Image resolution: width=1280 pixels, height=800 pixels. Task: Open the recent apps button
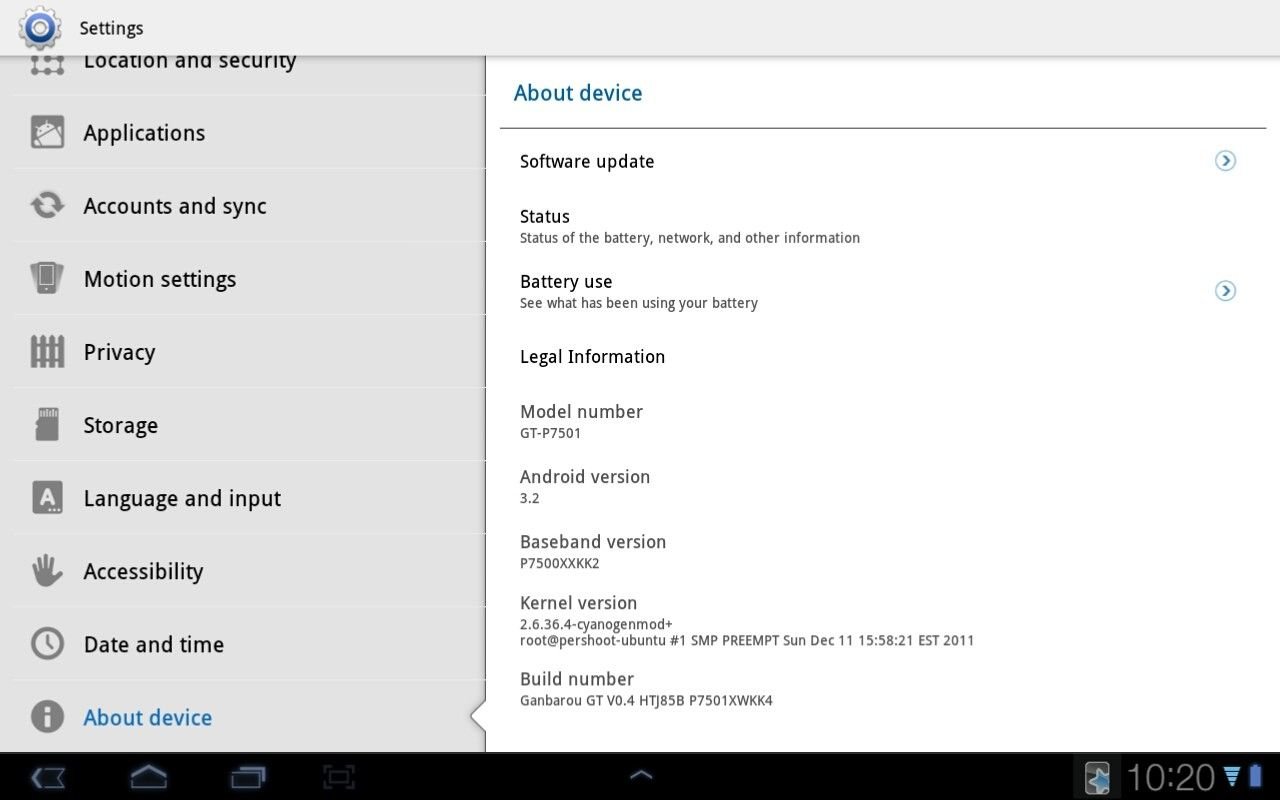pyautogui.click(x=248, y=777)
